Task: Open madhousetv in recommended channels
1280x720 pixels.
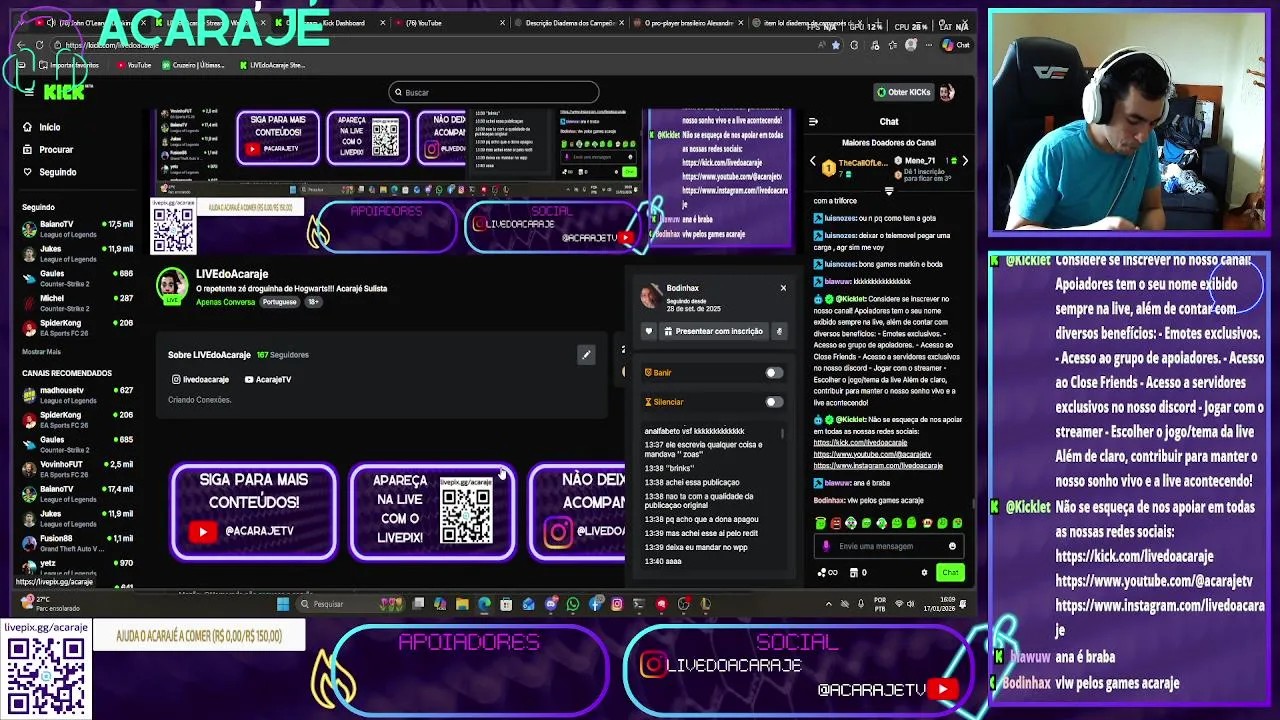Action: click(x=78, y=395)
